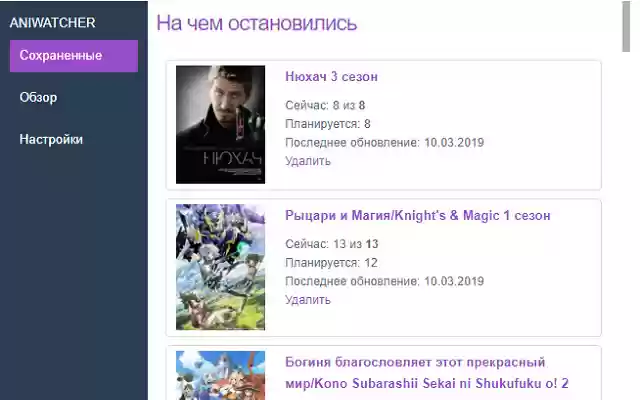Click the text Сейчас: 8 из 8

point(325,105)
